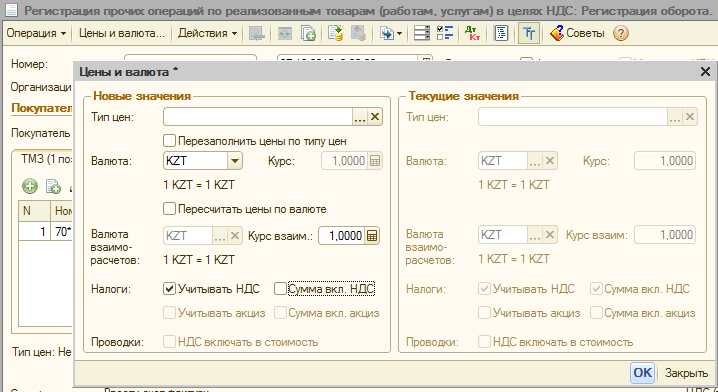Image resolution: width=718 pixels, height=392 pixels.
Task: Click the green add row icon in ТМЗ
Action: (x=30, y=186)
